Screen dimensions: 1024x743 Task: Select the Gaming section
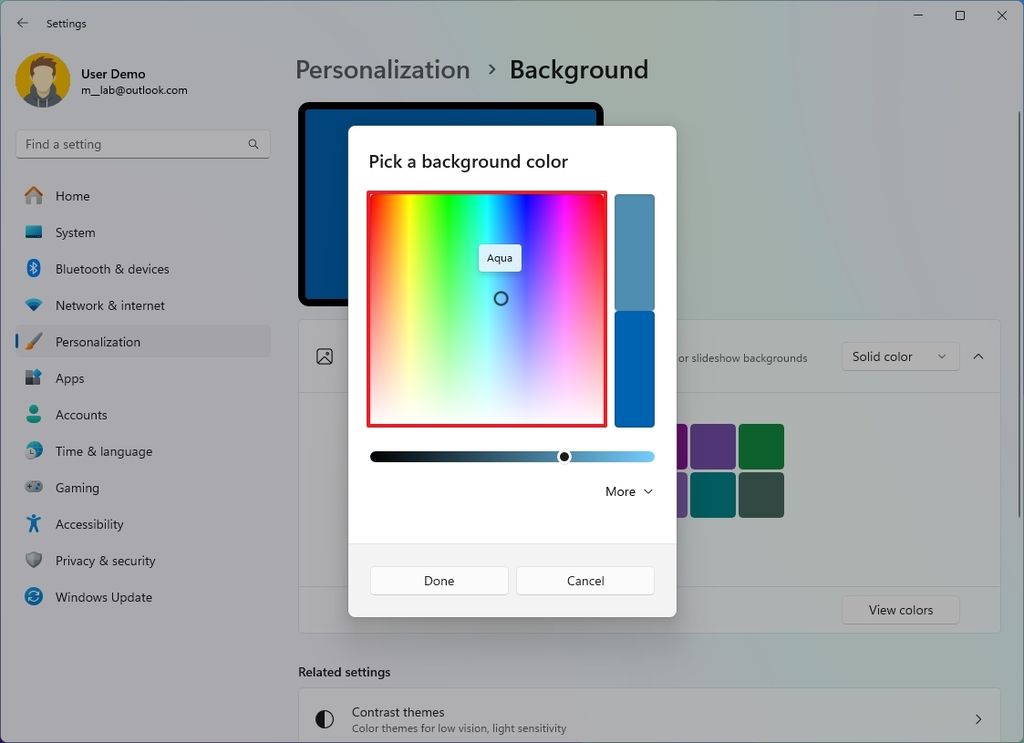click(78, 487)
